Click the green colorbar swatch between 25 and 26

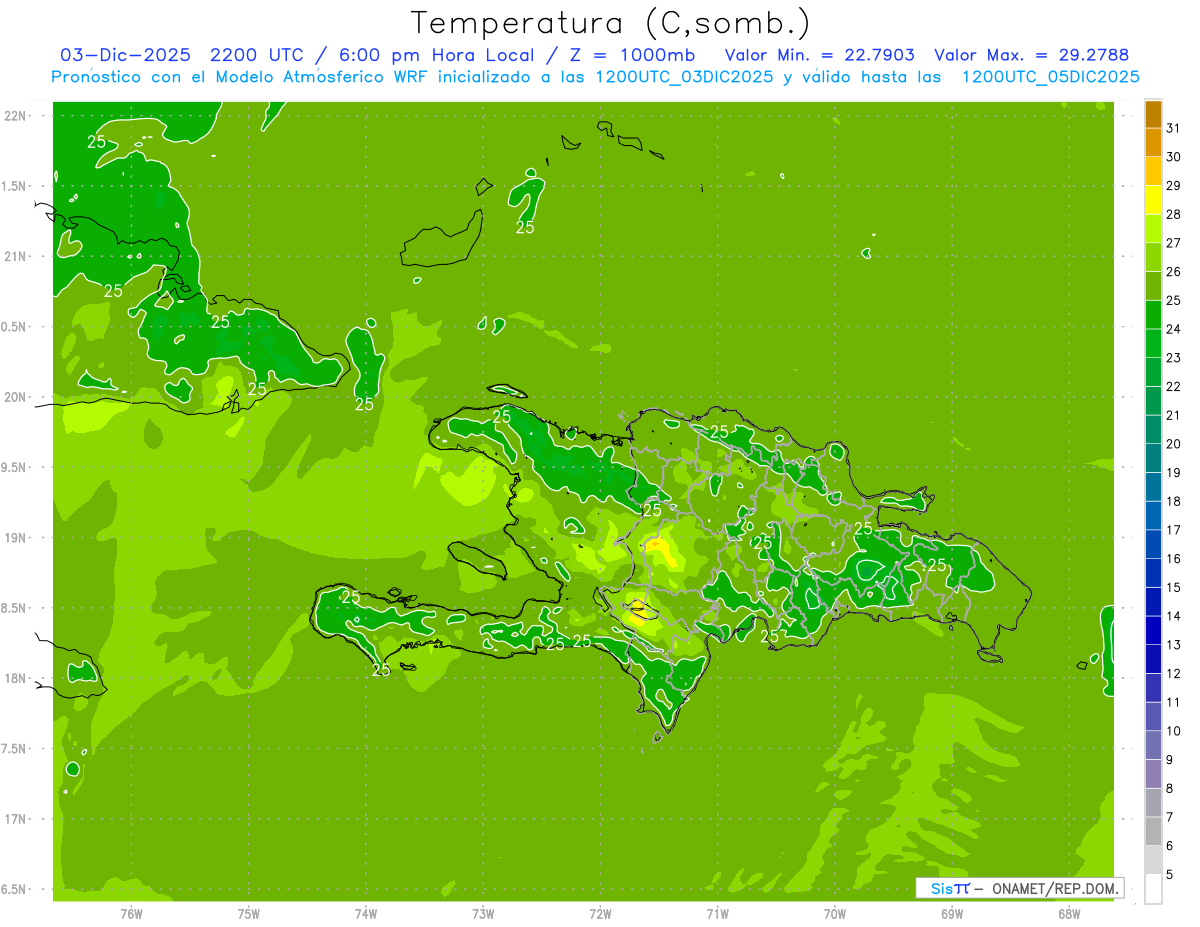1153,286
